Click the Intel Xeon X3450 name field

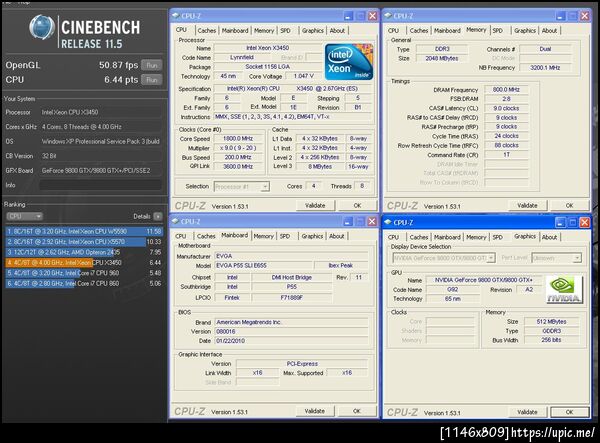tap(268, 48)
